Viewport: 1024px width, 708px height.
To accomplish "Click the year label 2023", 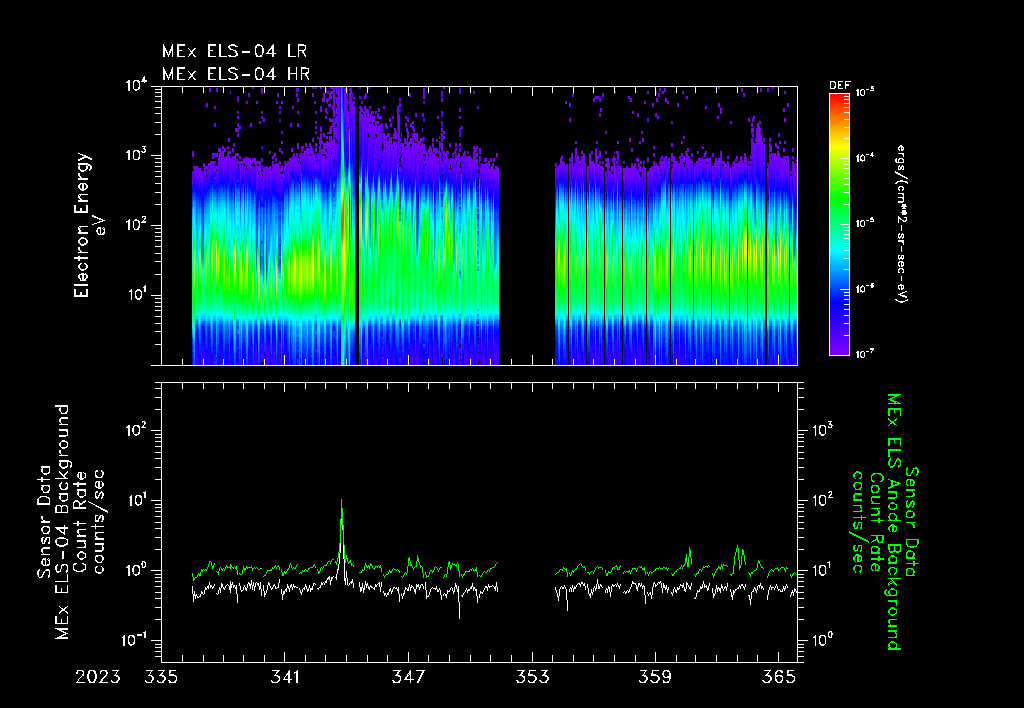I will [x=98, y=677].
